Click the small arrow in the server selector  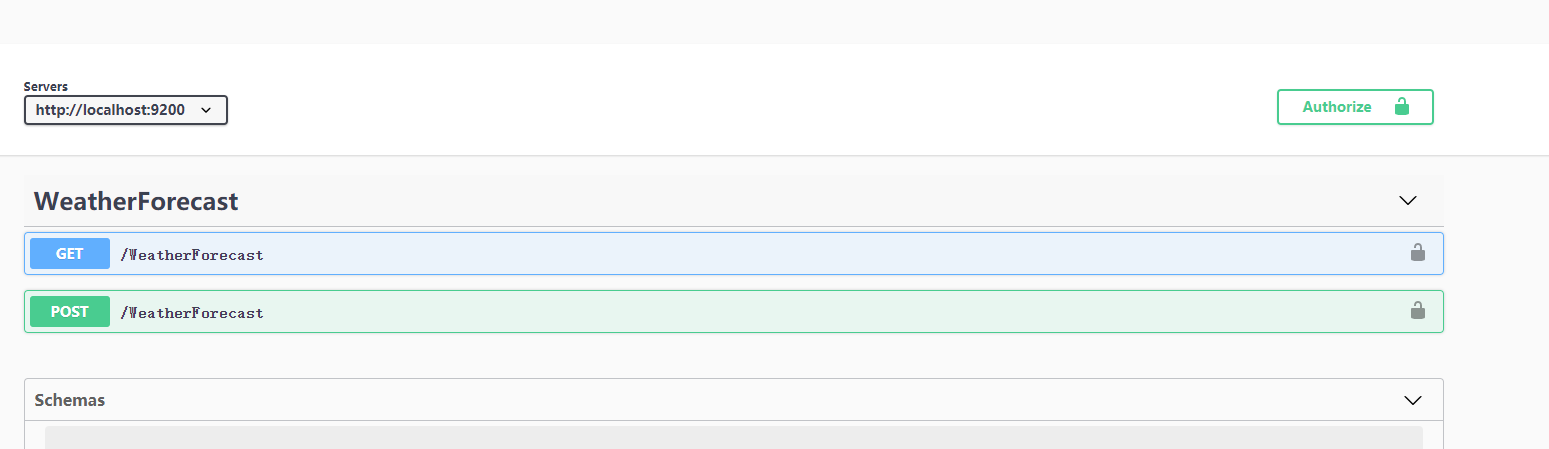[206, 110]
